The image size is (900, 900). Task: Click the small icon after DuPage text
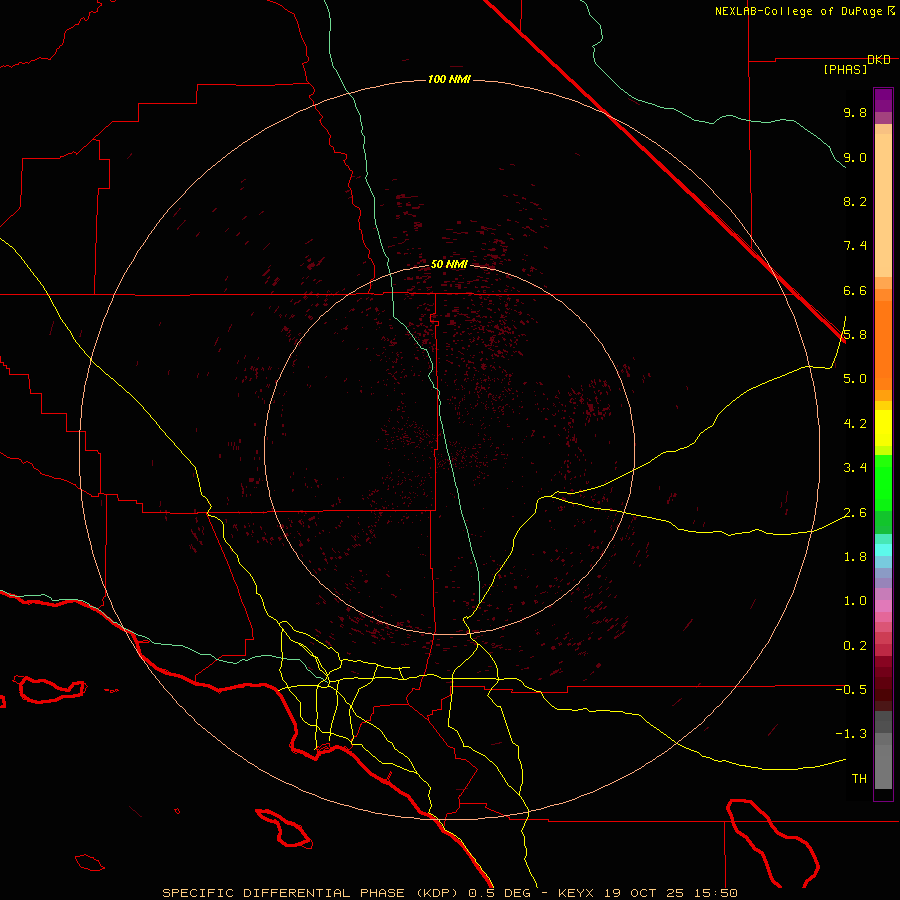coord(890,10)
